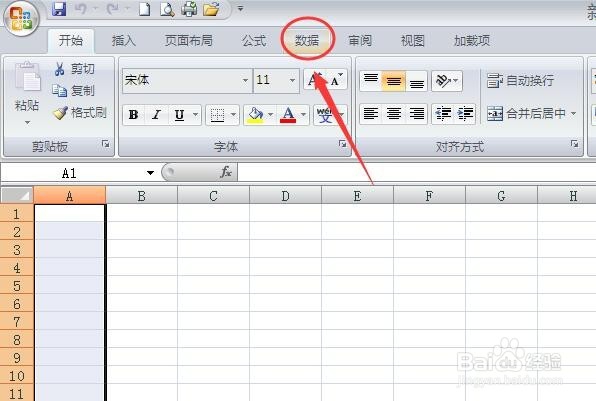Expand the 粘贴 options arrow
596x401 pixels.
27,122
